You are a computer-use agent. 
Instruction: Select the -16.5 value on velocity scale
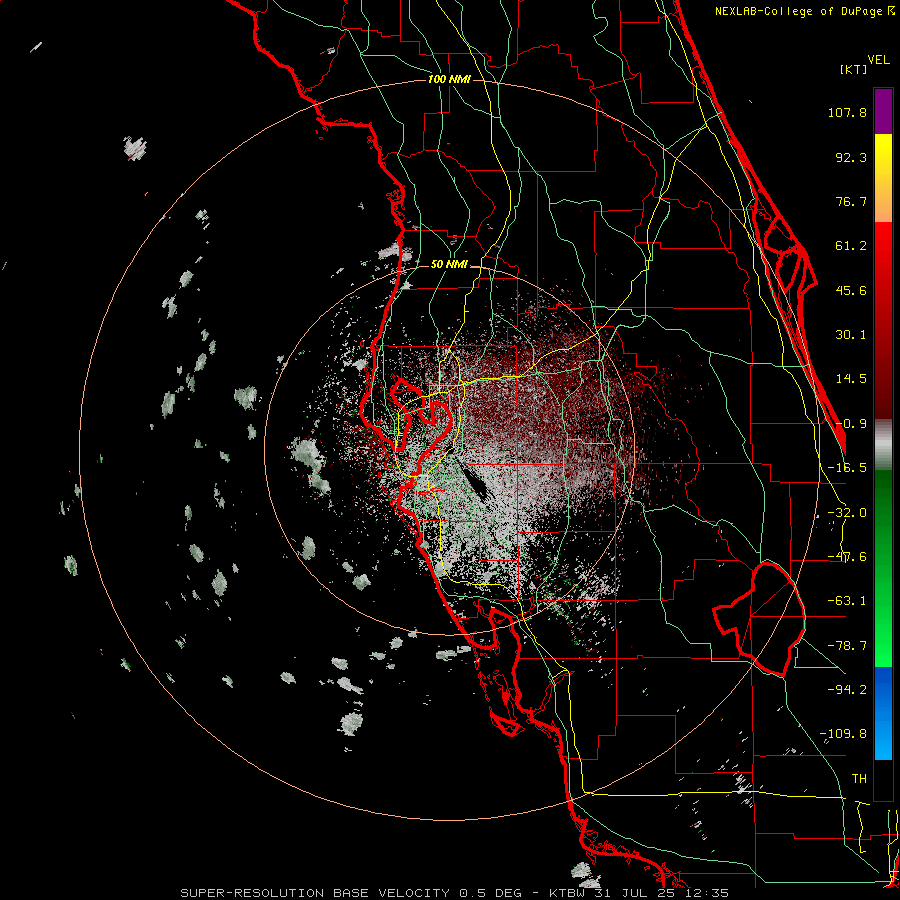click(x=847, y=468)
